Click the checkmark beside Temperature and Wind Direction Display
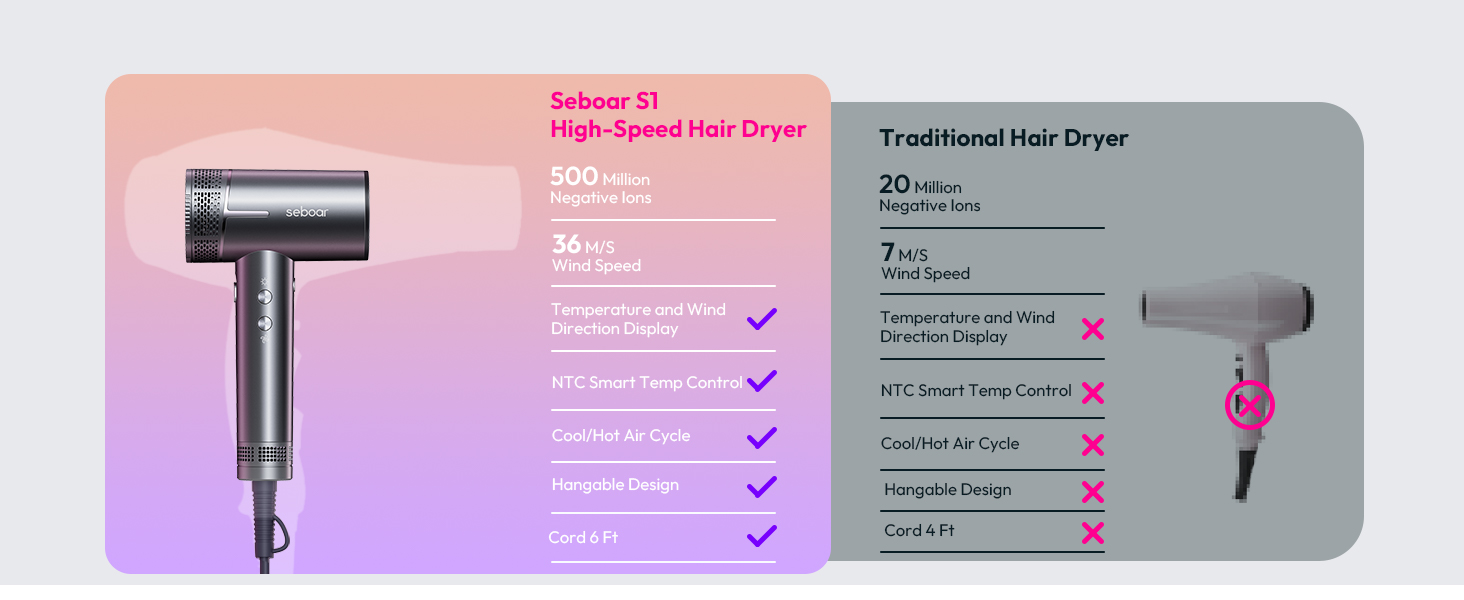1464x600 pixels. [x=761, y=318]
